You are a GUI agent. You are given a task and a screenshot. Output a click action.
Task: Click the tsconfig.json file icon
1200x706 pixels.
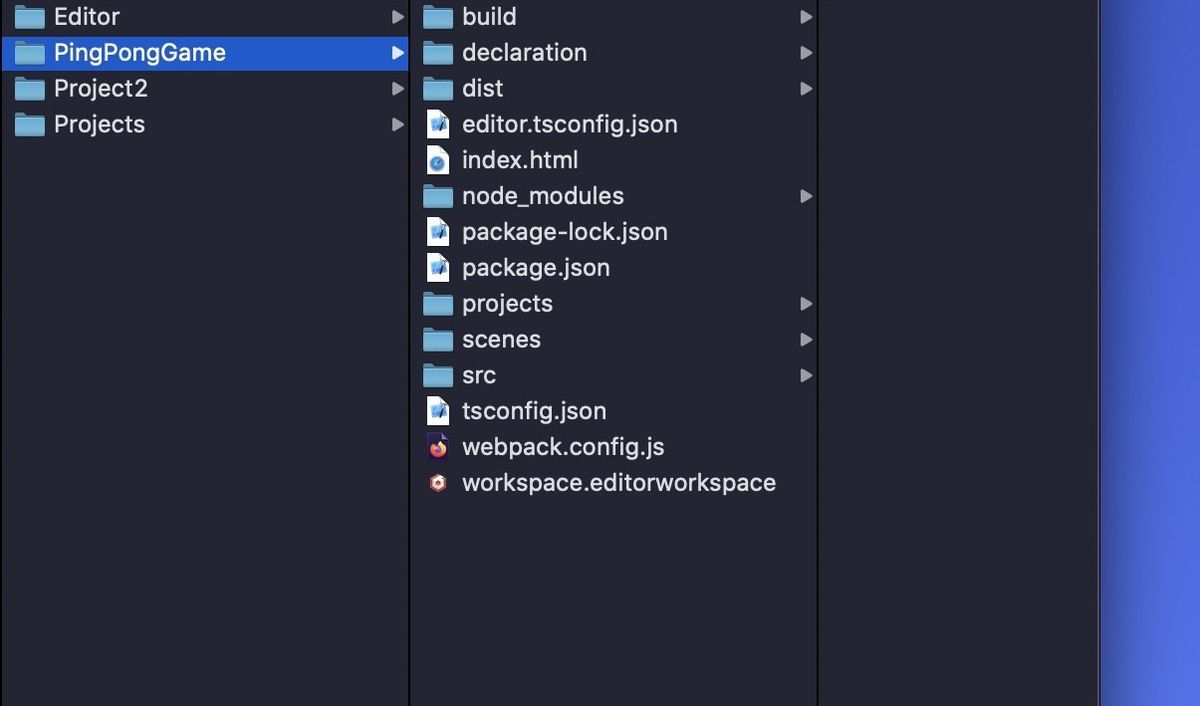(437, 411)
